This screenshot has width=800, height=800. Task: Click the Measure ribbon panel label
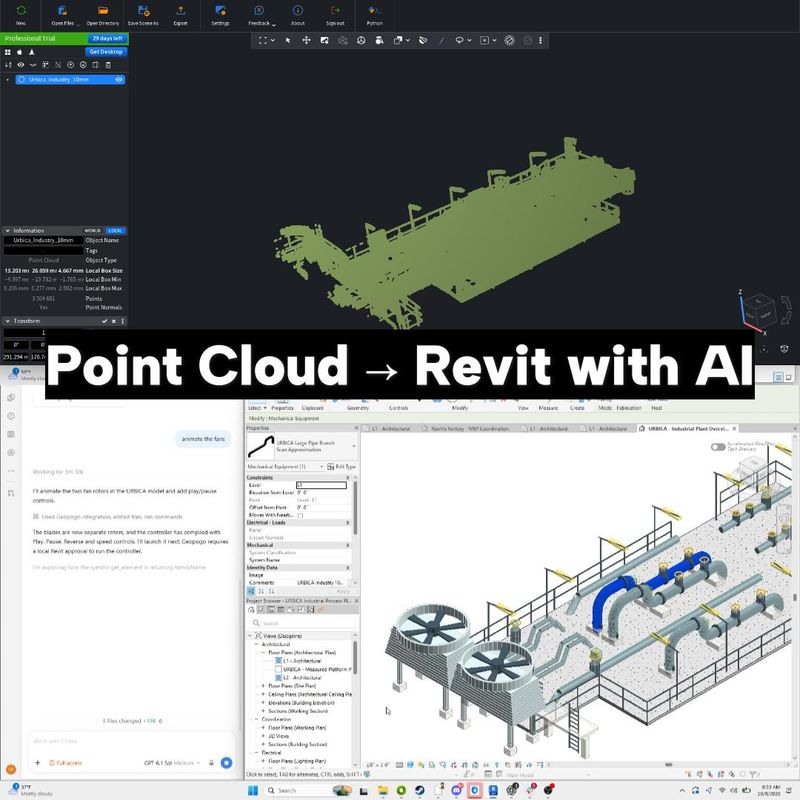coord(548,408)
